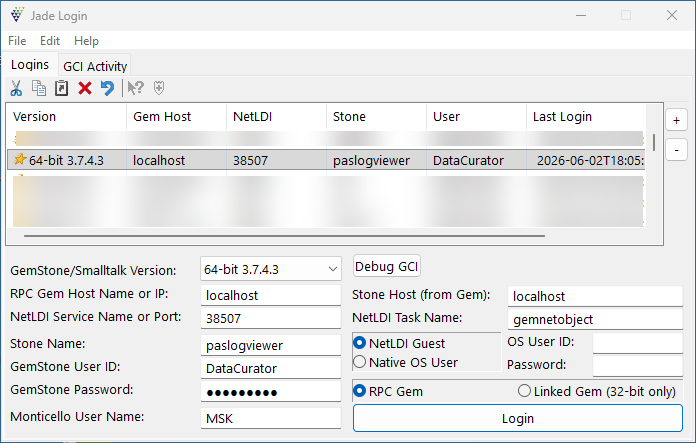This screenshot has width=696, height=443.
Task: Select the Native OS User radio button
Action: click(360, 362)
